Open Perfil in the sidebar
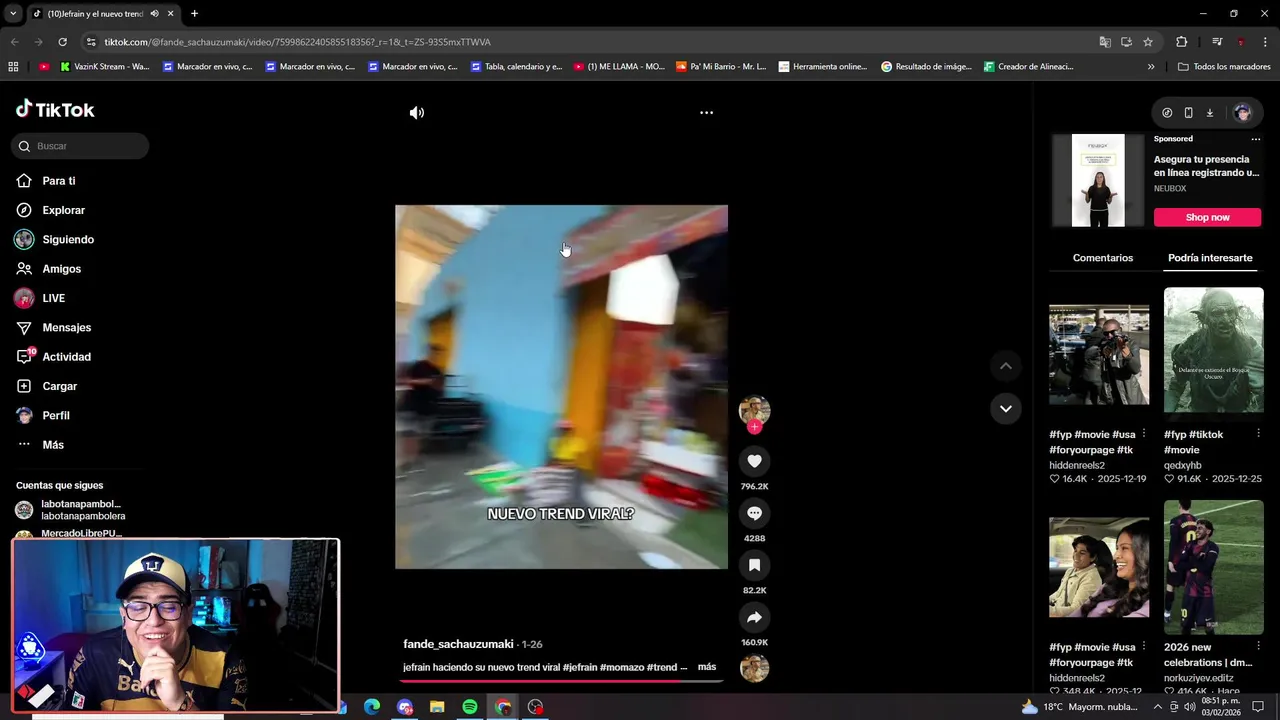1280x720 pixels. pos(43,415)
